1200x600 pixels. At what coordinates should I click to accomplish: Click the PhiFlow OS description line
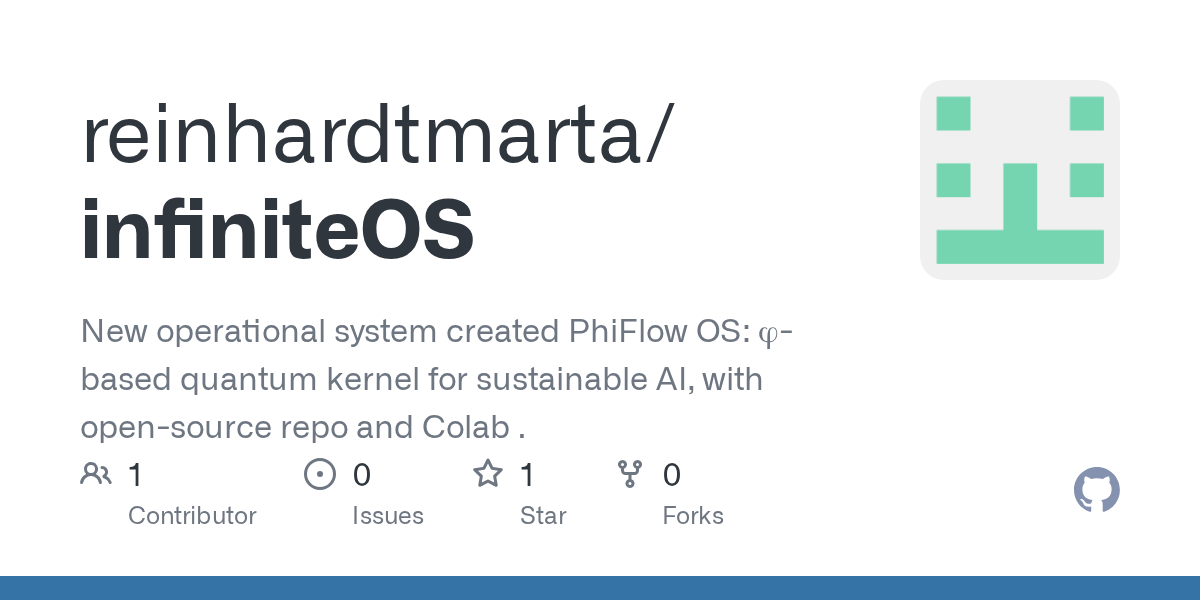point(437,331)
